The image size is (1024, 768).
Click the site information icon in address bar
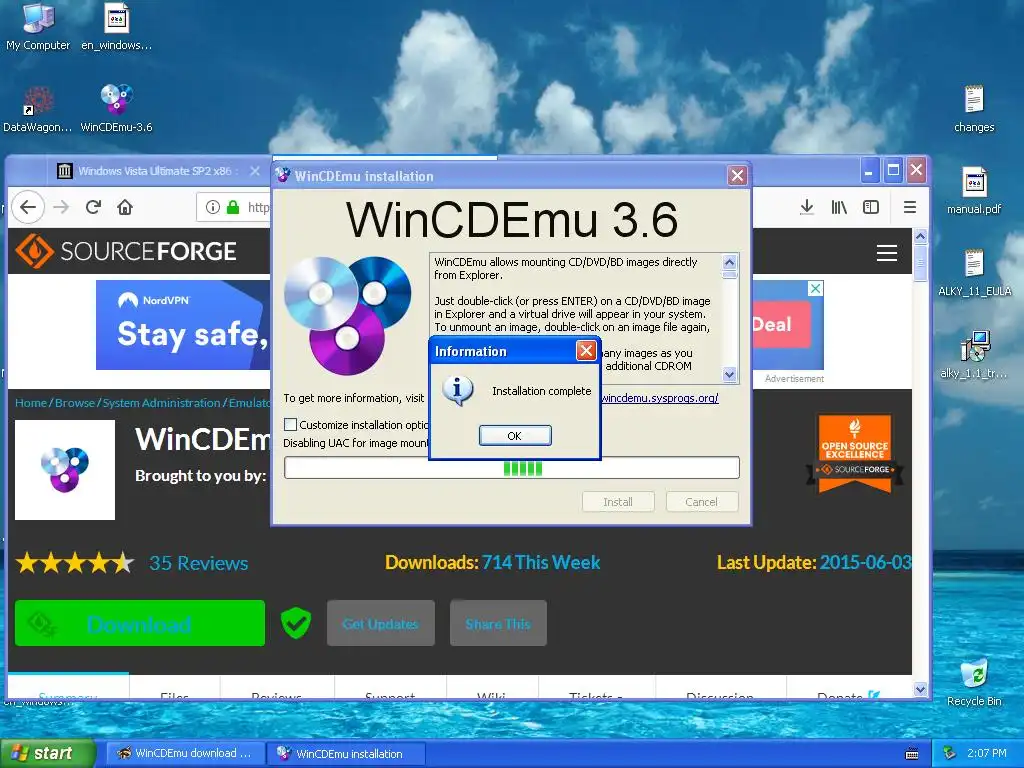(213, 207)
